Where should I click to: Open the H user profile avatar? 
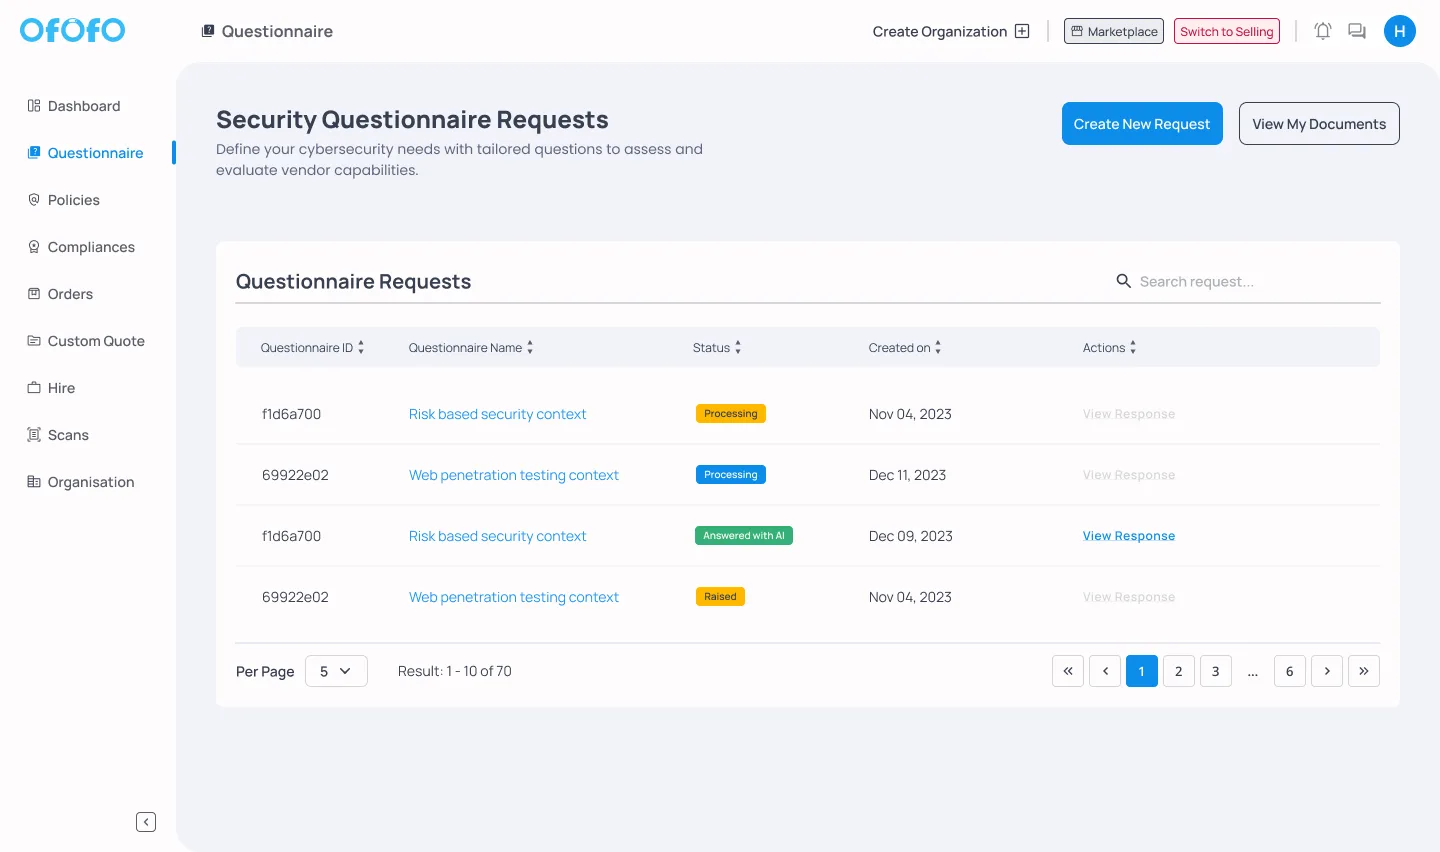[x=1400, y=31]
